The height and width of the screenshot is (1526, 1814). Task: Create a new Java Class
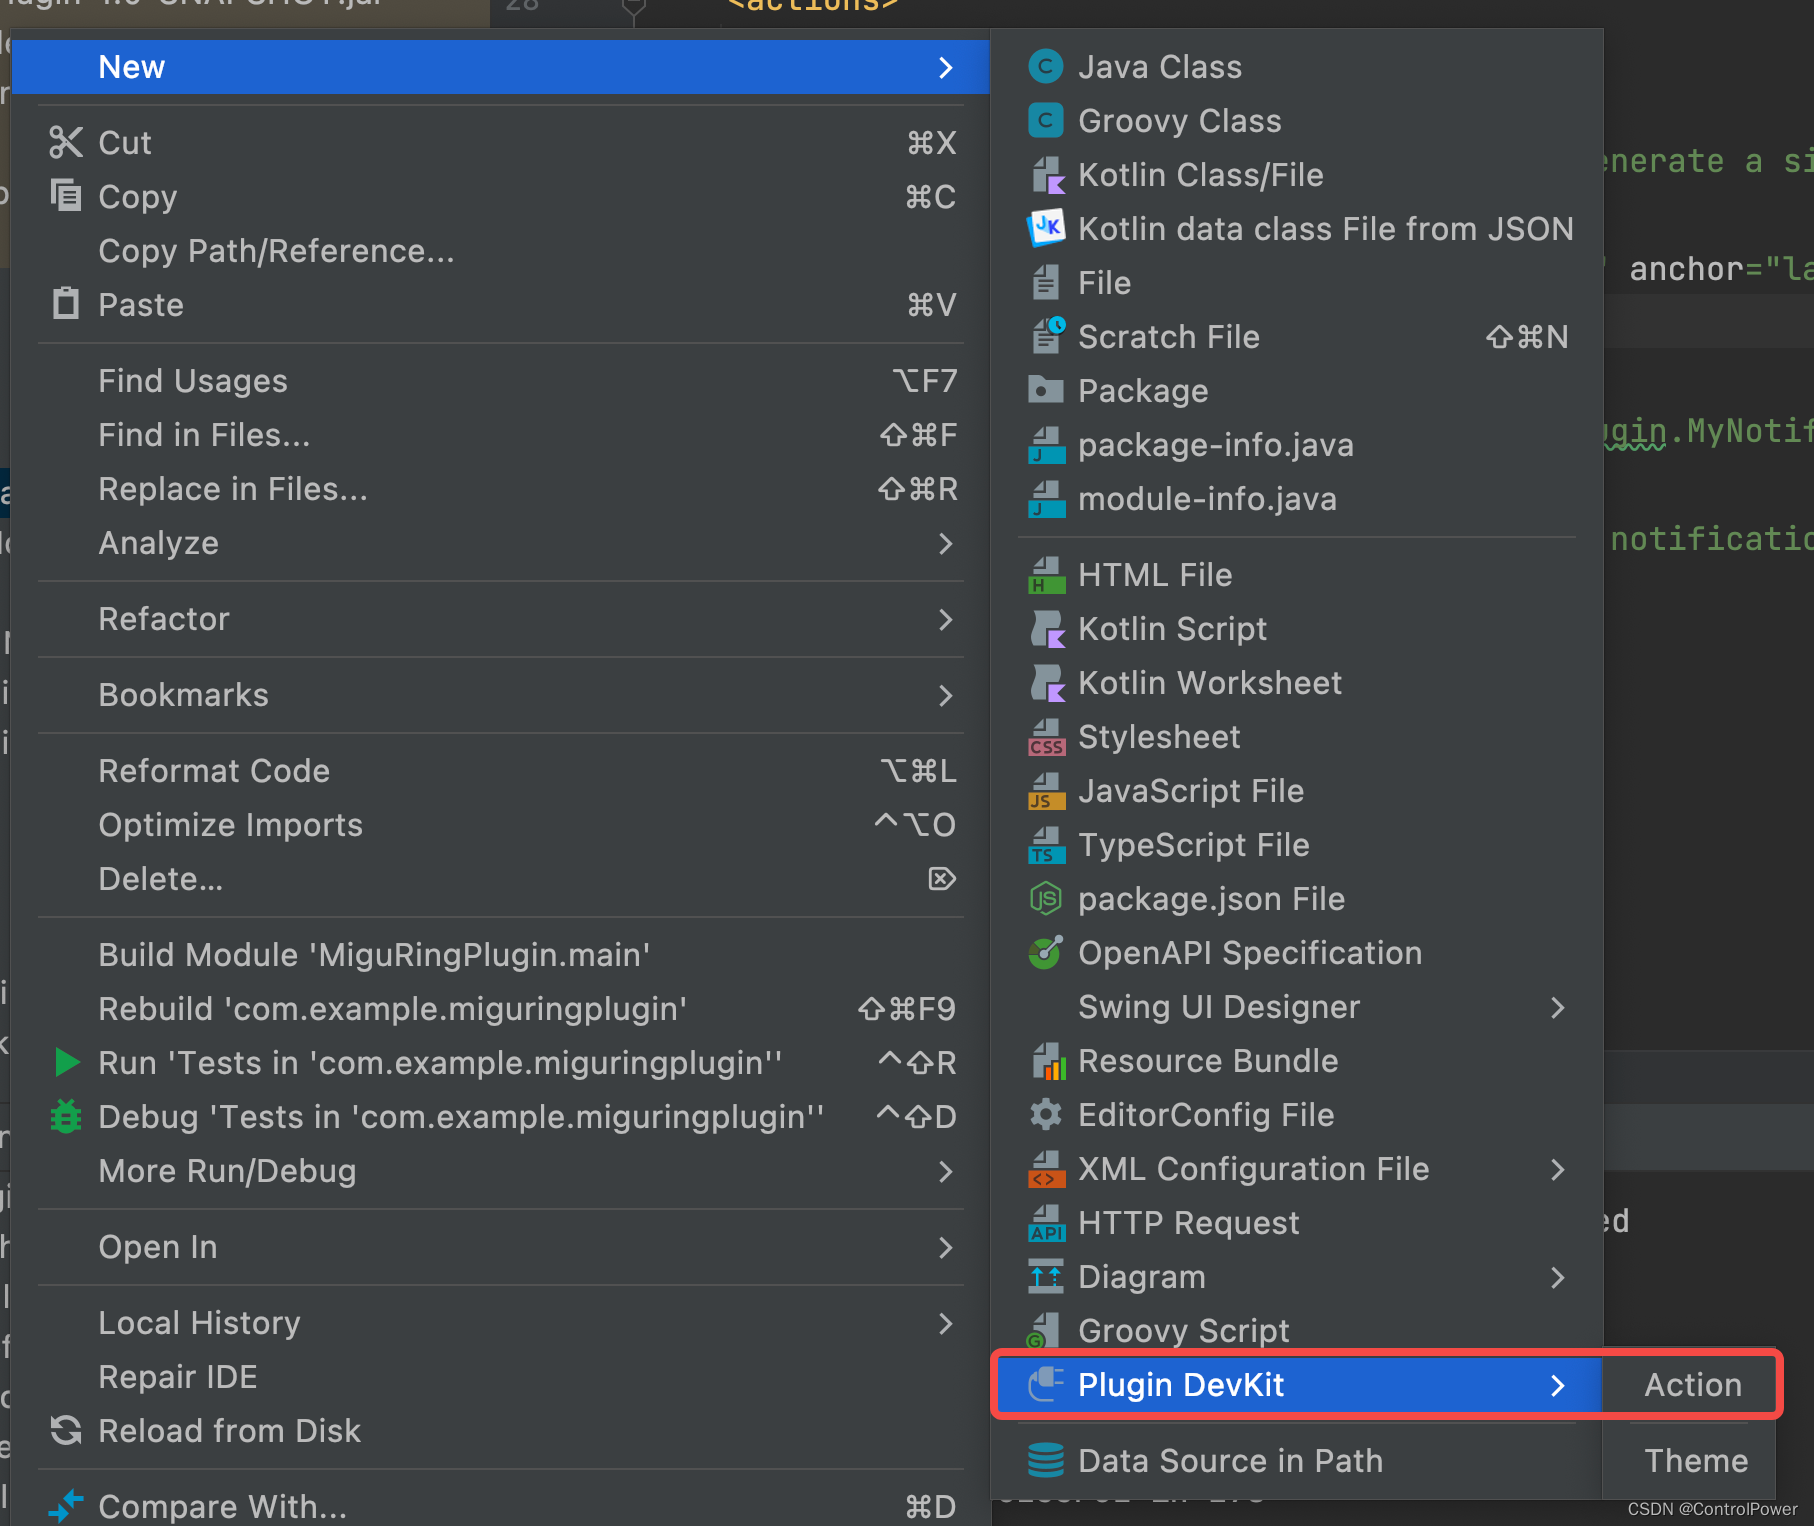1159,66
